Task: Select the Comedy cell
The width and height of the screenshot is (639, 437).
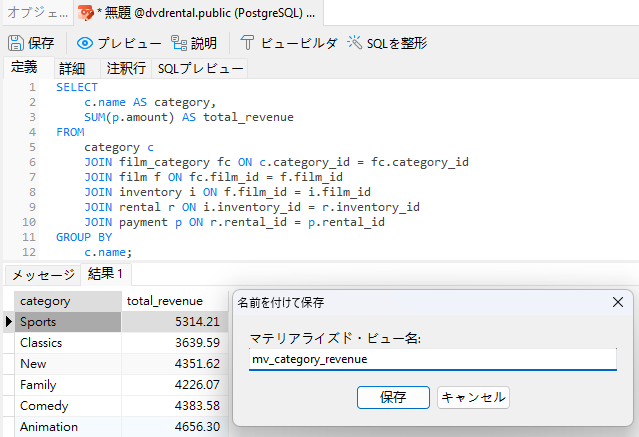Action: tap(68, 406)
